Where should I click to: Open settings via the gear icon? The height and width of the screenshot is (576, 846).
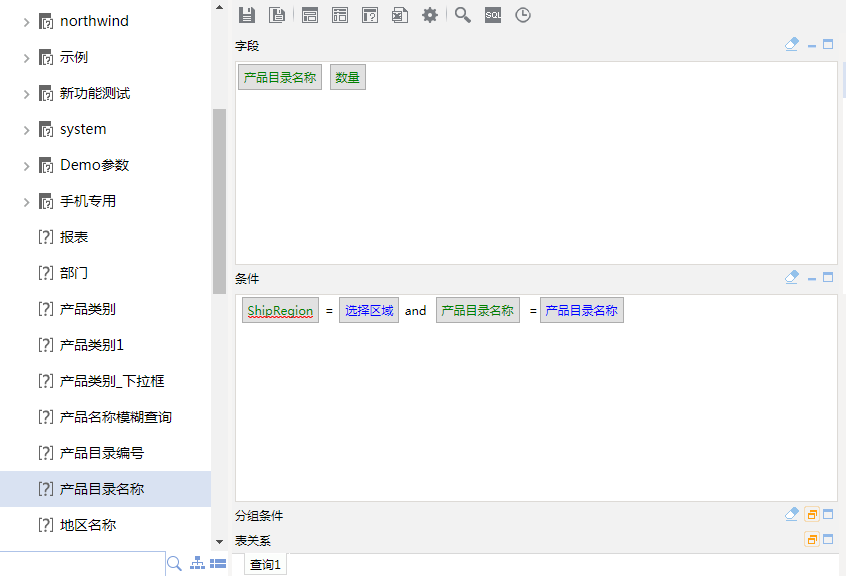430,15
